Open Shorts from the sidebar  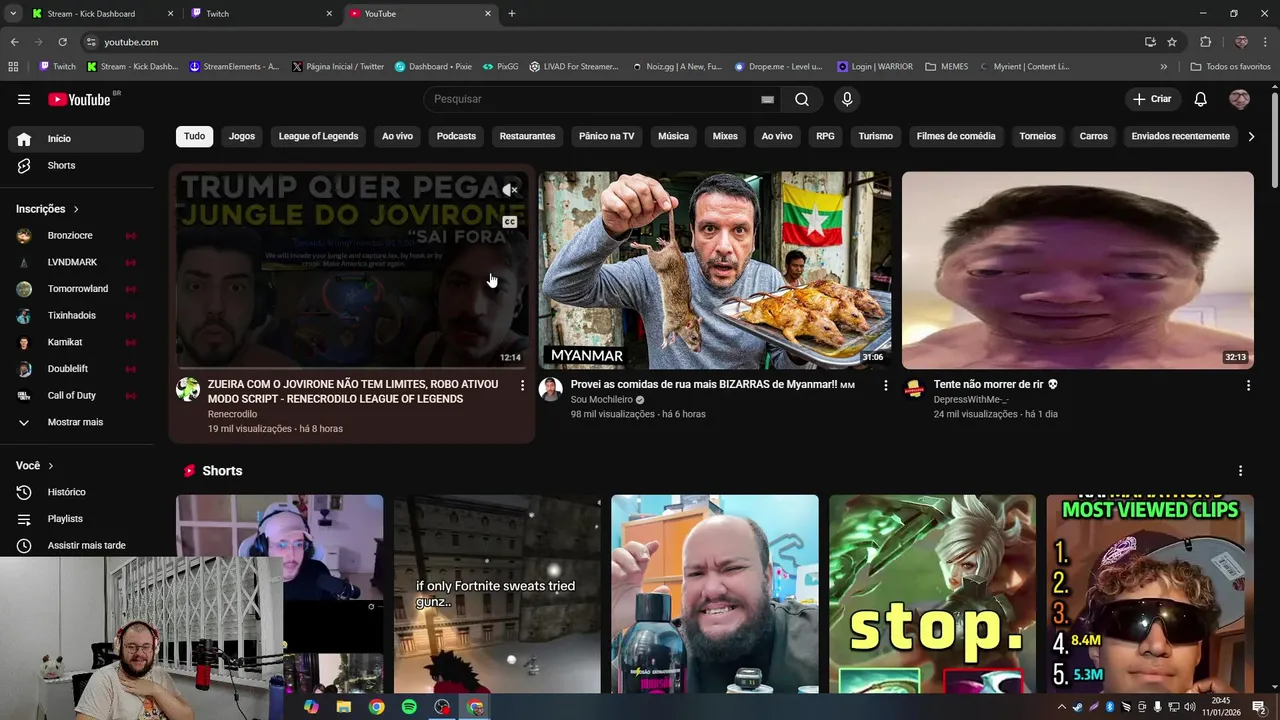click(x=76, y=165)
